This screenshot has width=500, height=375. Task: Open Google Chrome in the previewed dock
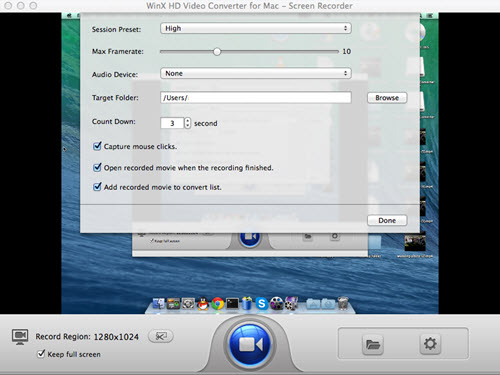(218, 304)
